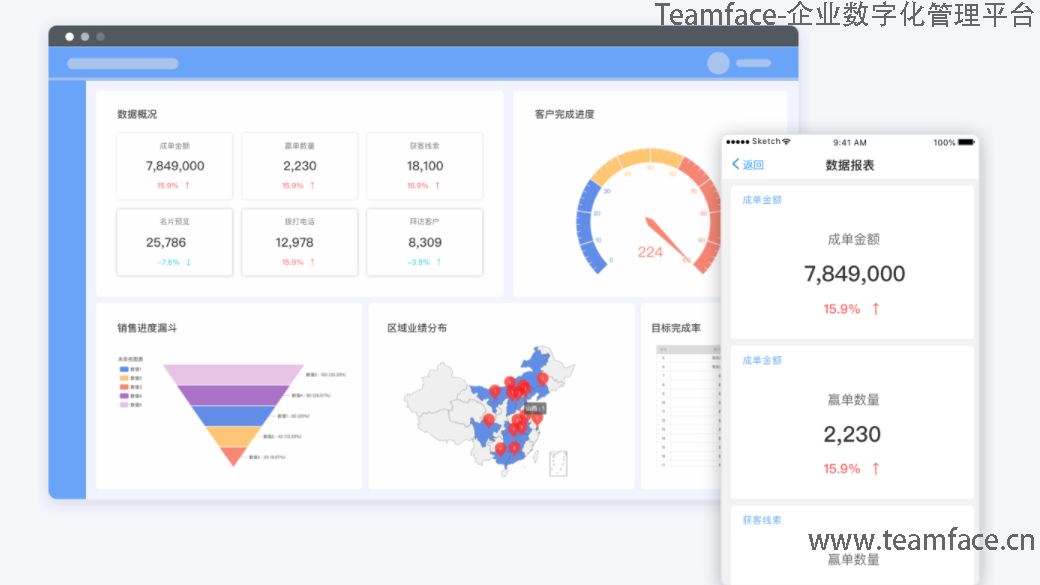Click the 目标完成率 panel title
Screen dimensions: 1040x585
click(x=676, y=328)
